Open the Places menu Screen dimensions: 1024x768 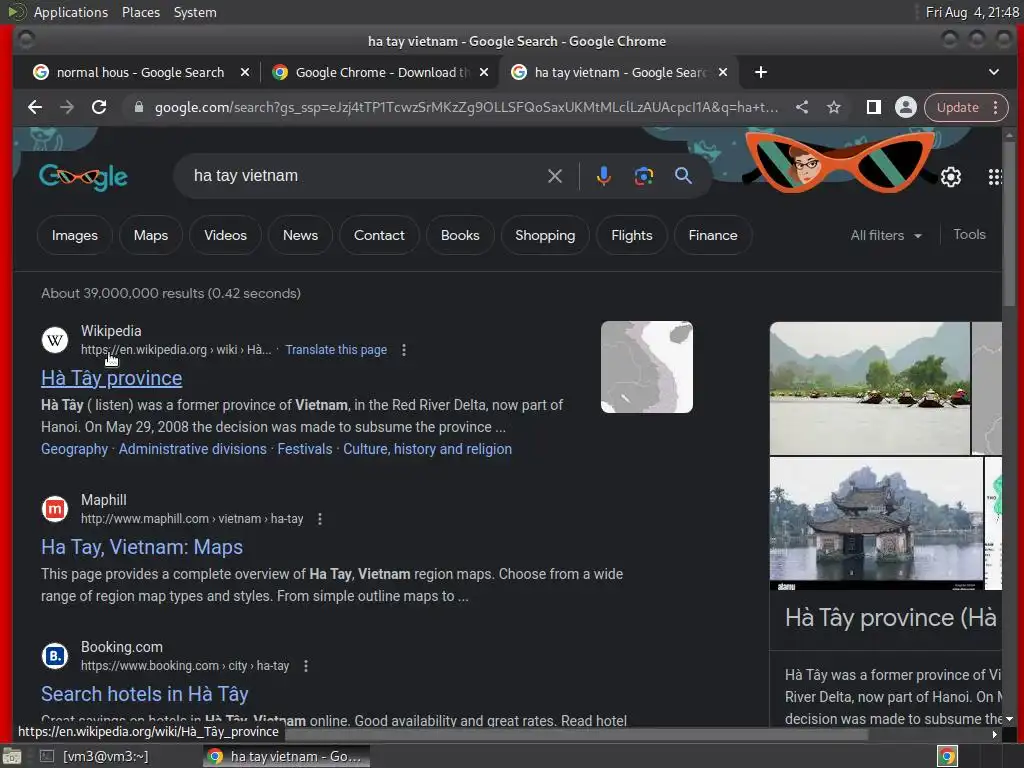(140, 12)
